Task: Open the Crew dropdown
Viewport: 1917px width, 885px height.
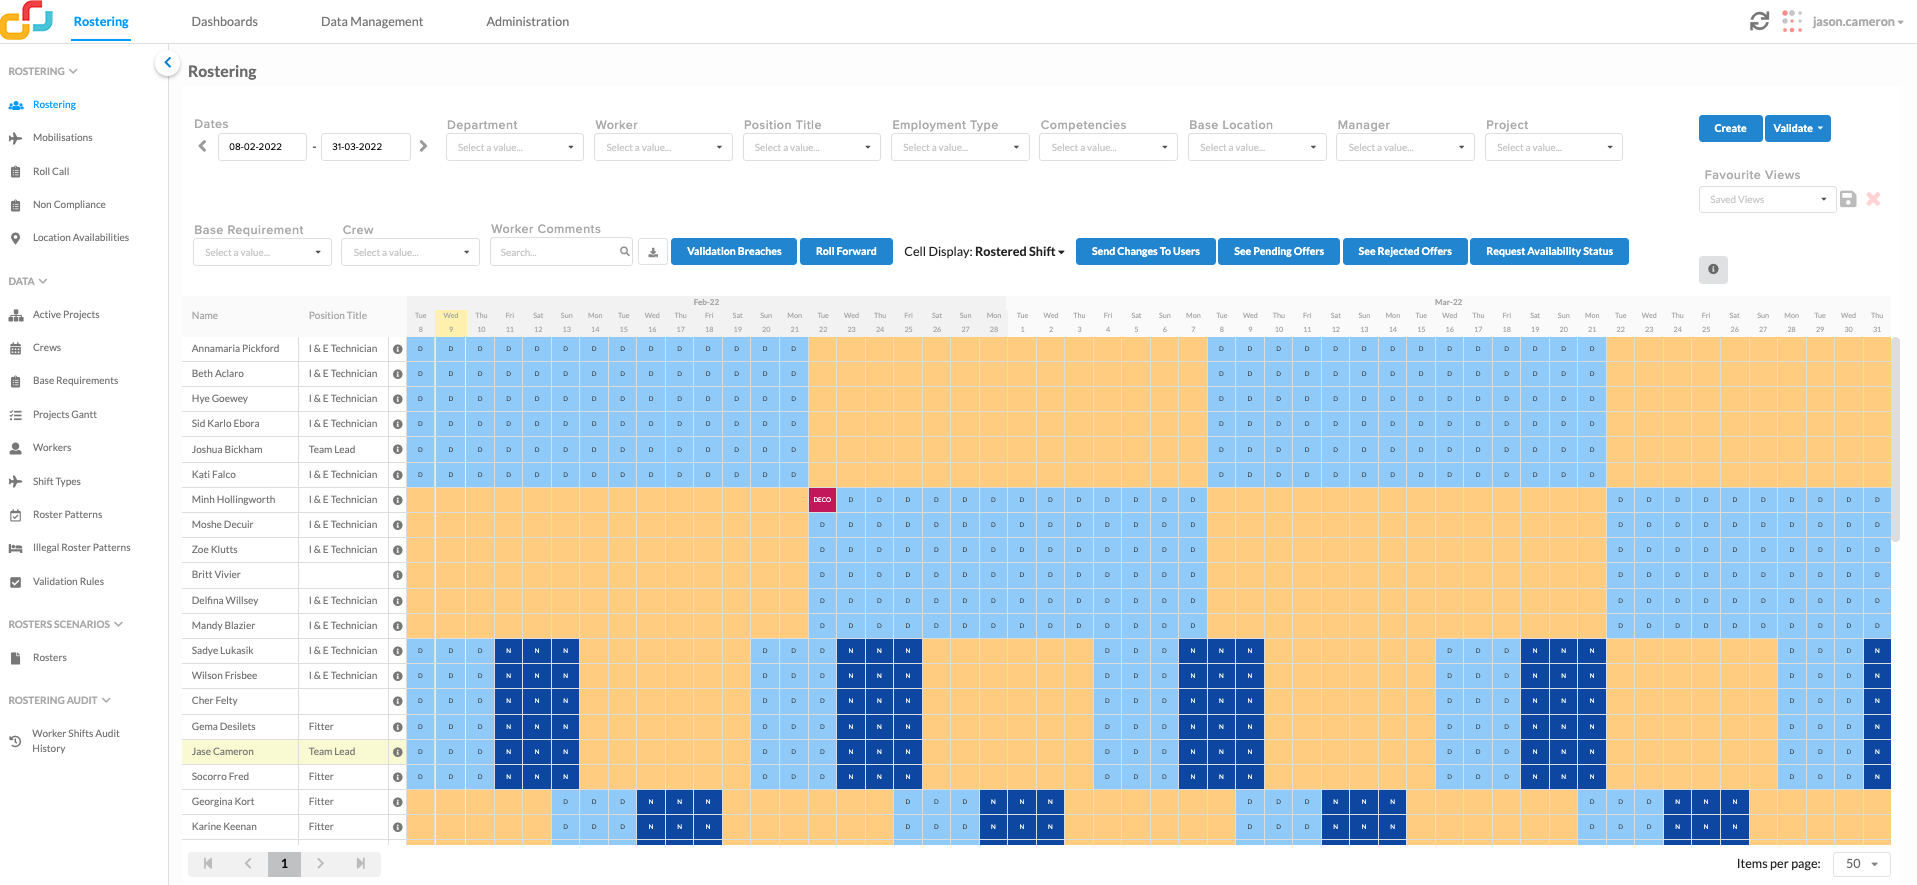Action: (410, 253)
